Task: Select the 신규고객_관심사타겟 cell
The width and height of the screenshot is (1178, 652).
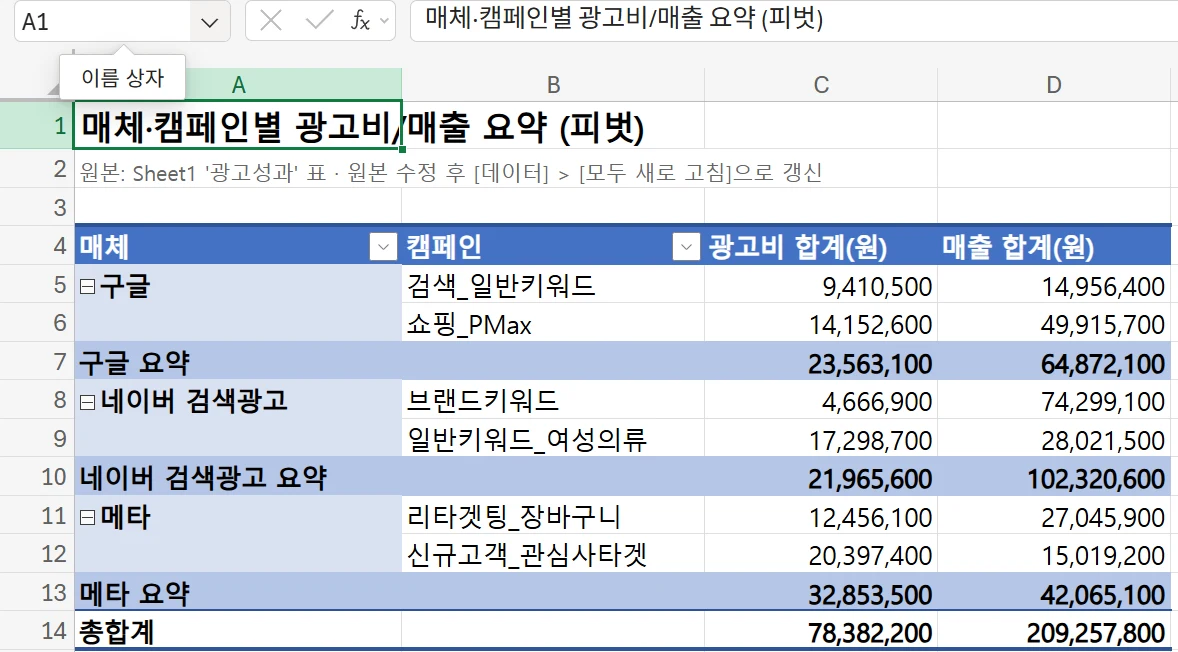Action: 553,554
